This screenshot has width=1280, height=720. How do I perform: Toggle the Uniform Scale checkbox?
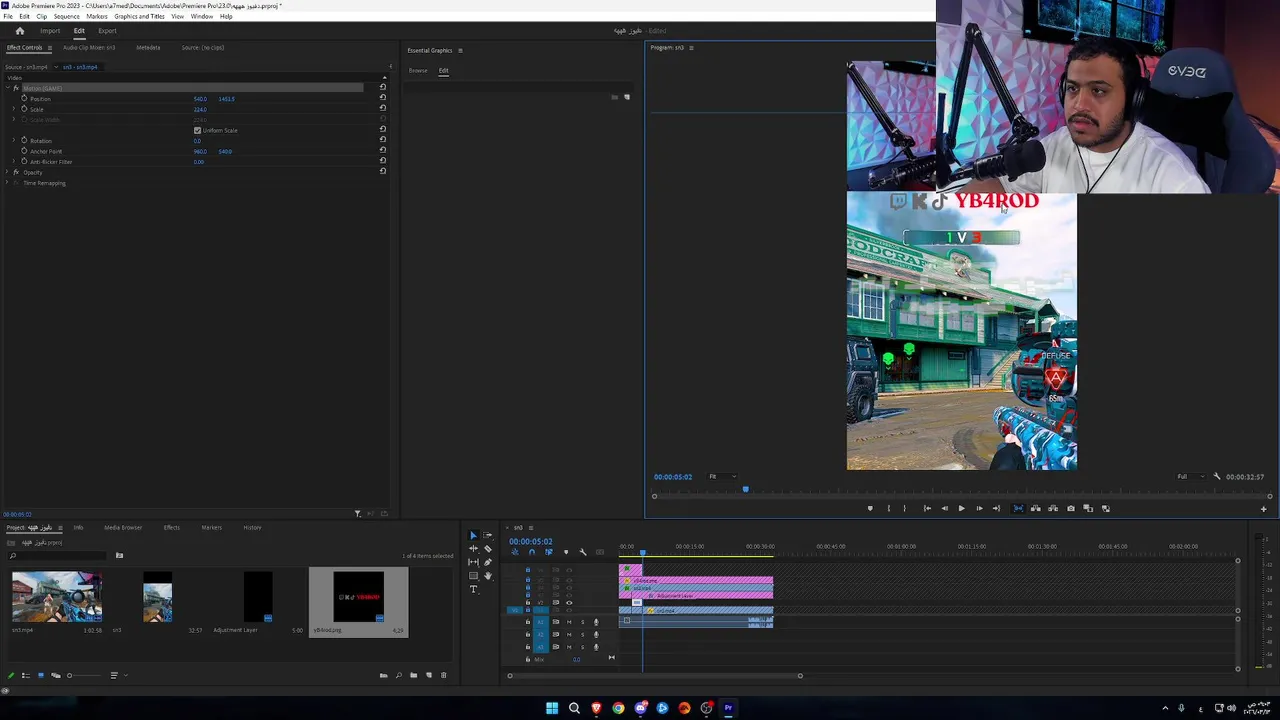(198, 130)
